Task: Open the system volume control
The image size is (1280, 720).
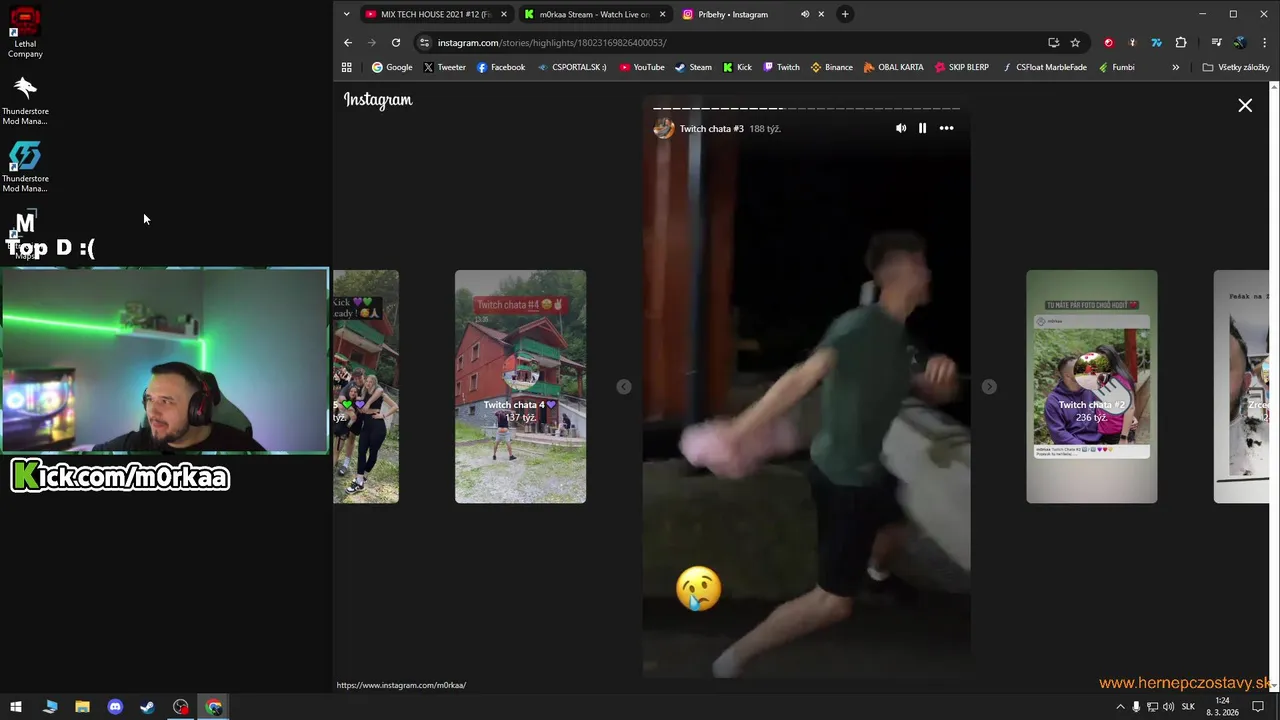Action: point(1168,707)
